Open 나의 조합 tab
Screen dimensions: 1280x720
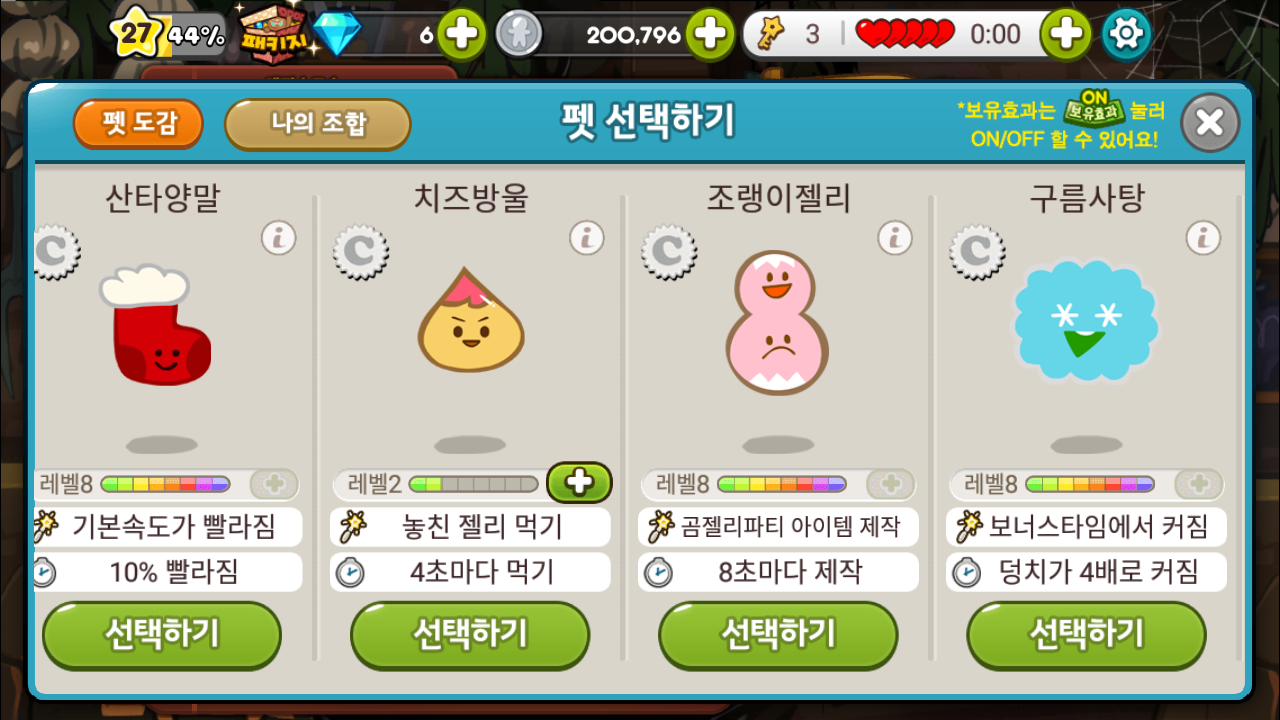click(x=318, y=124)
